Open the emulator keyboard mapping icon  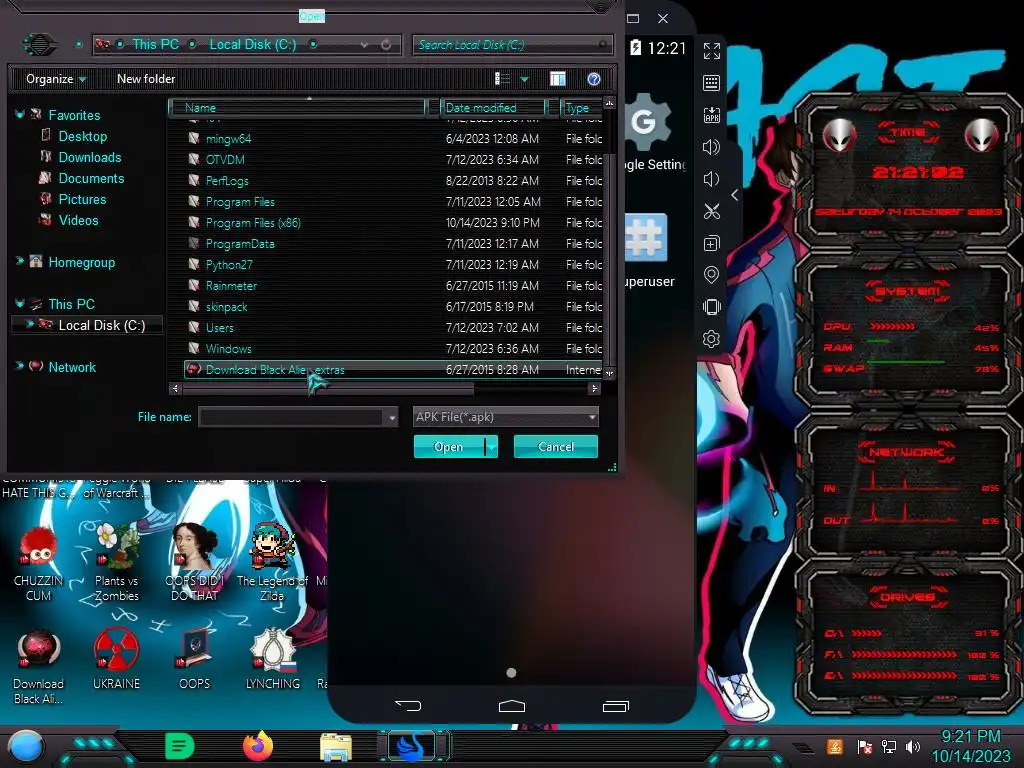click(x=711, y=83)
